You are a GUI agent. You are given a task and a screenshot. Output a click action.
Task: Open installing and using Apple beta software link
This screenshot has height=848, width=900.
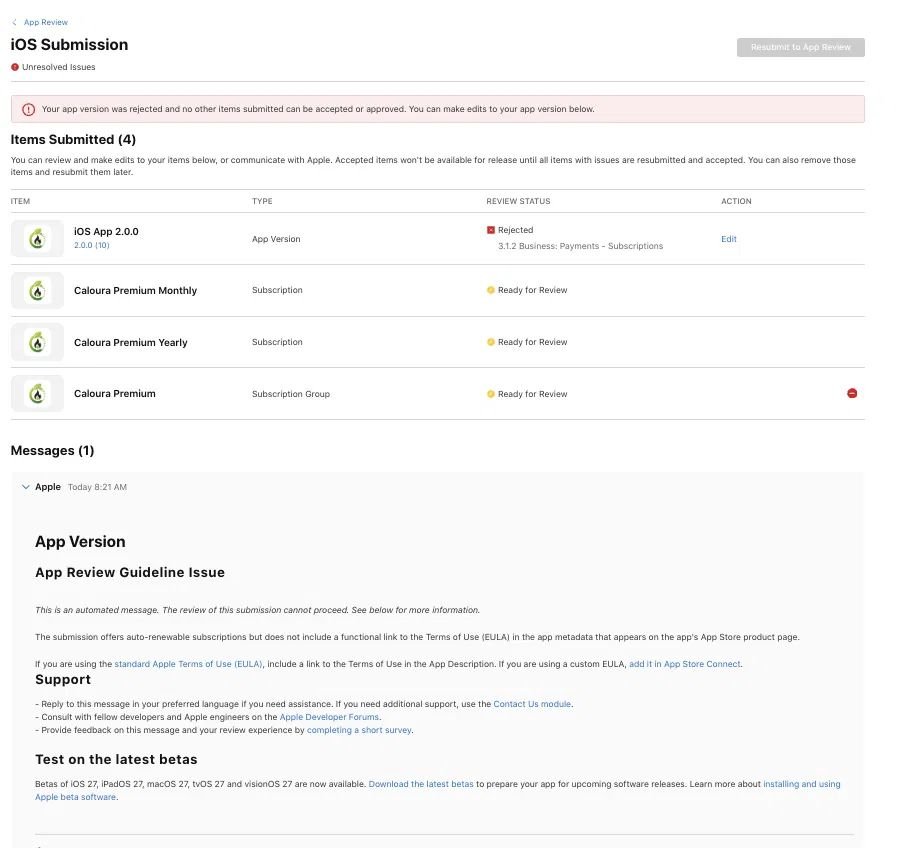point(801,784)
